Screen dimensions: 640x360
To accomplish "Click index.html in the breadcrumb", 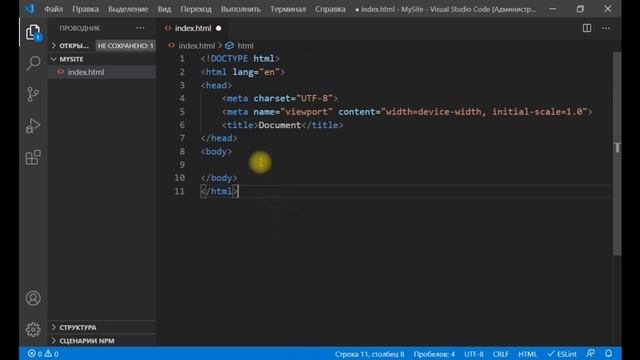I will tap(196, 46).
